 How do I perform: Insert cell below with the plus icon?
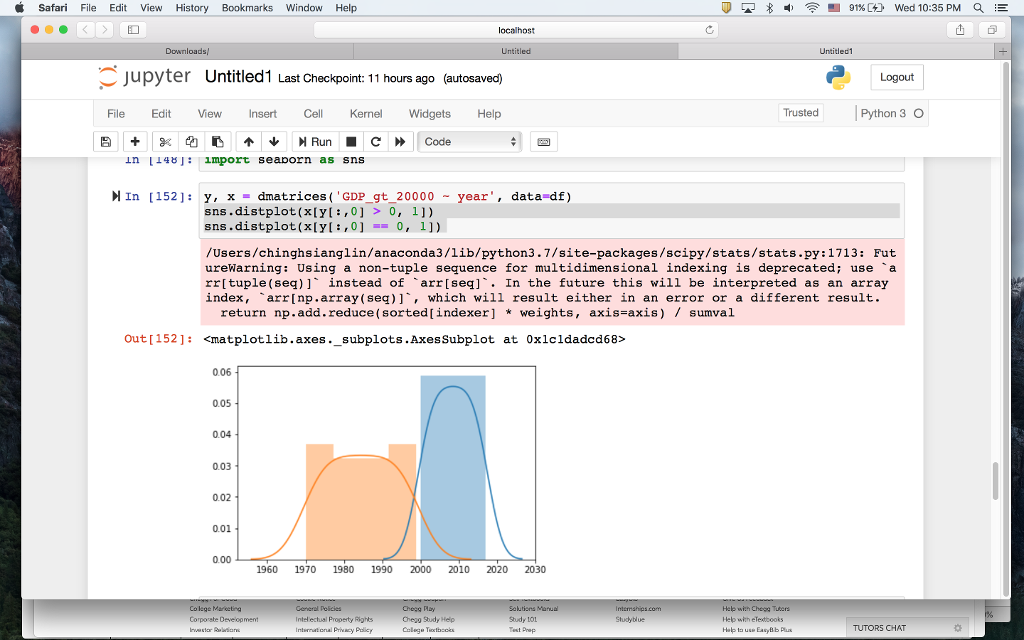[x=135, y=142]
